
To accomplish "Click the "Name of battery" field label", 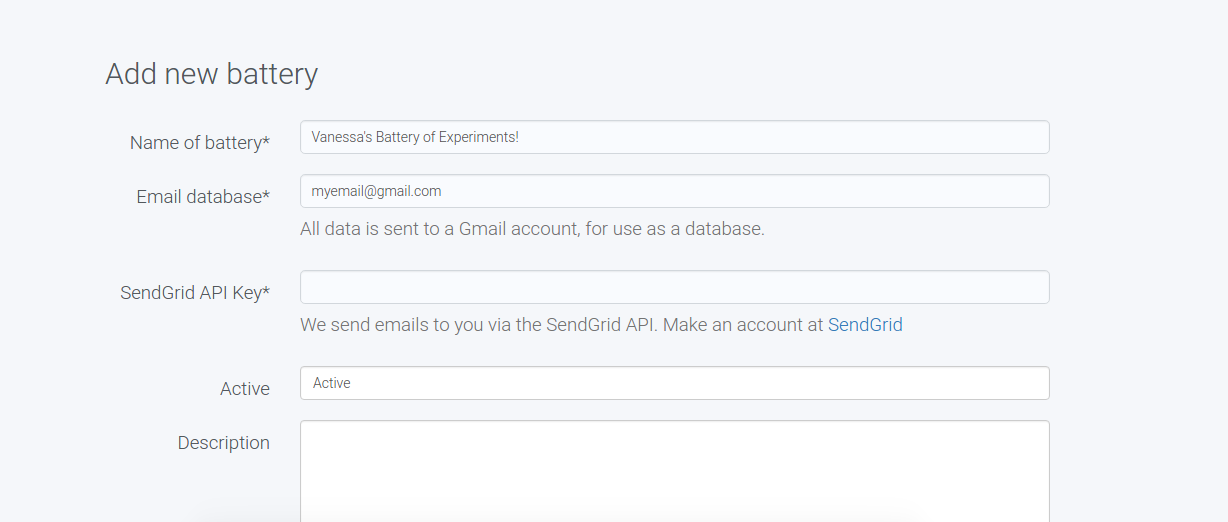I will click(195, 143).
